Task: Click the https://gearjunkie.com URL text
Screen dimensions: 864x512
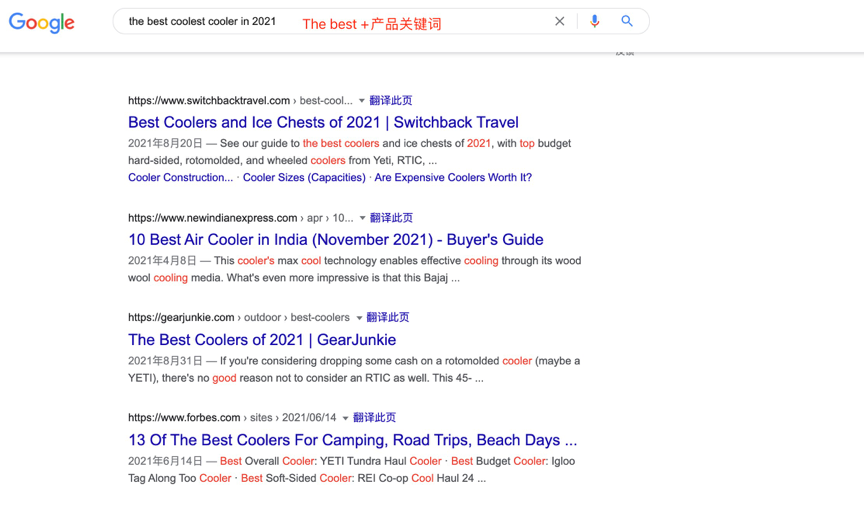Action: tap(181, 317)
